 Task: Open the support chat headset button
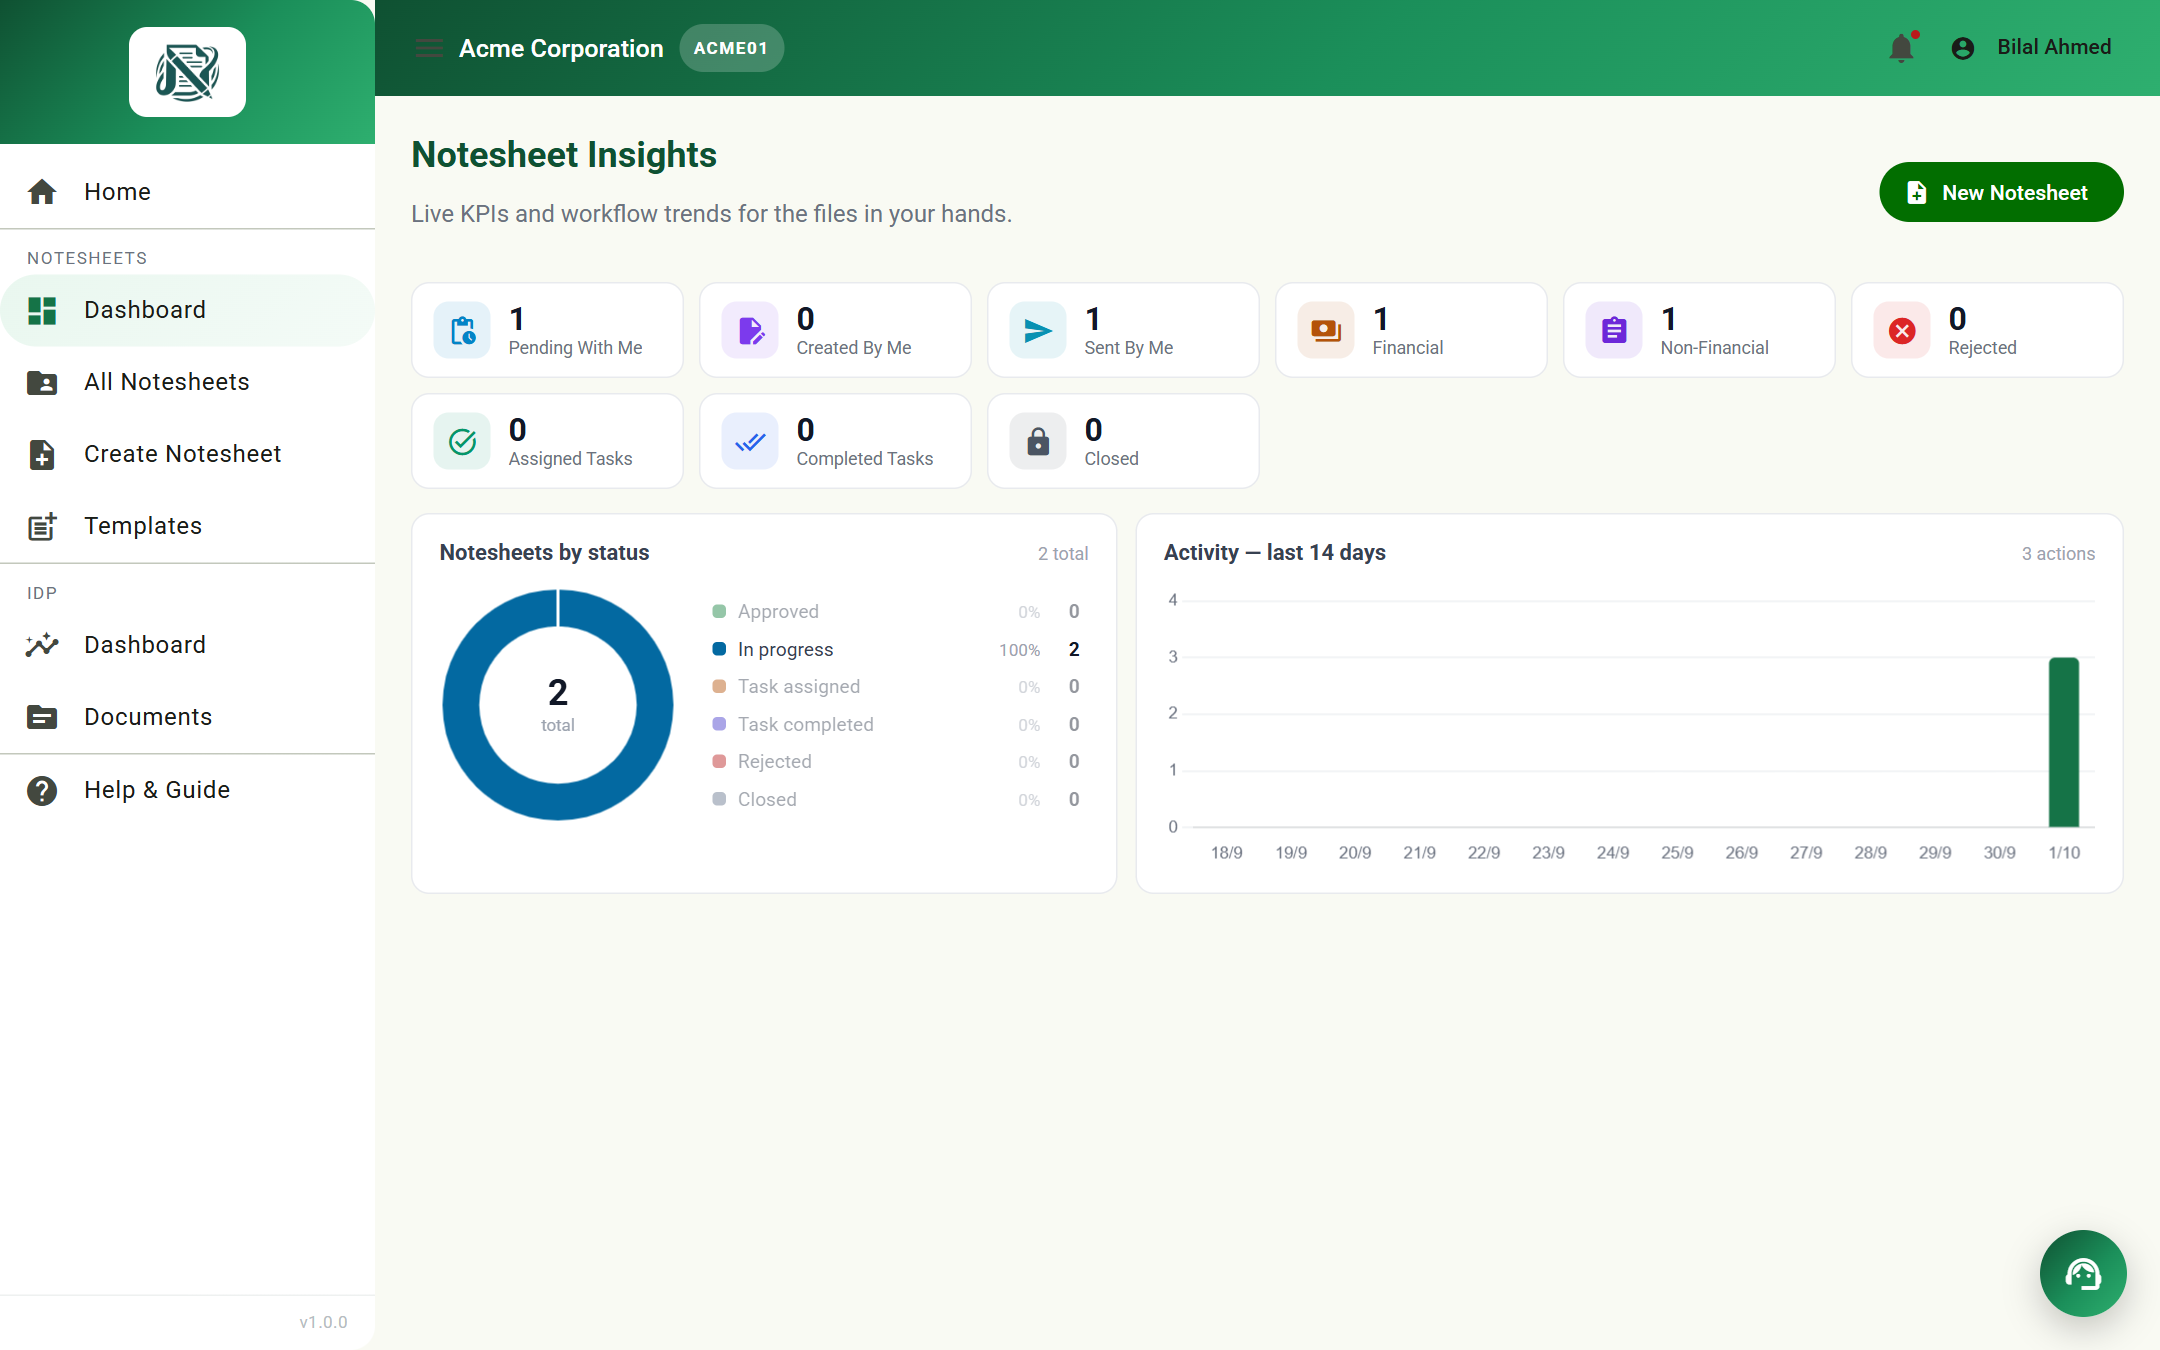coord(2083,1273)
